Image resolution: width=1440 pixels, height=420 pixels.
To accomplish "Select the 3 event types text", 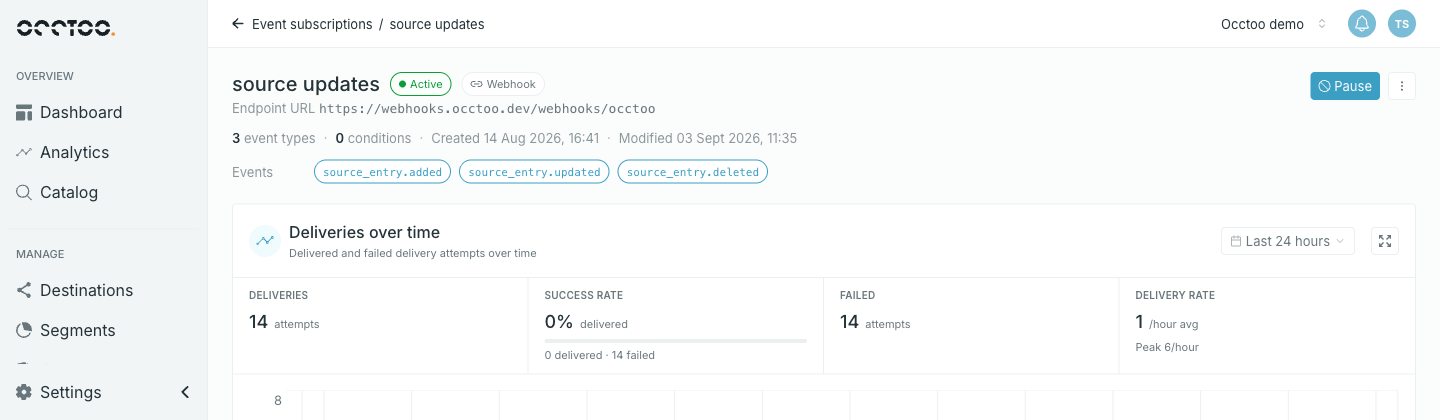I will click(x=273, y=138).
